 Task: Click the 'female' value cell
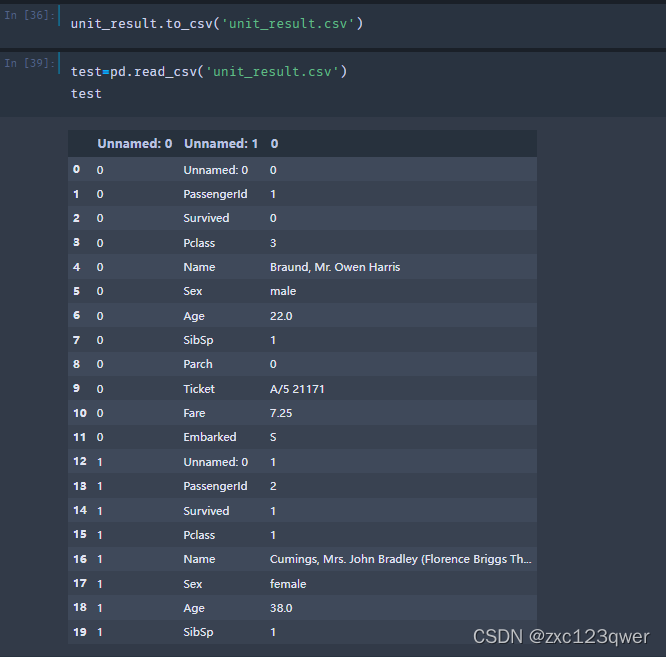[x=288, y=584]
